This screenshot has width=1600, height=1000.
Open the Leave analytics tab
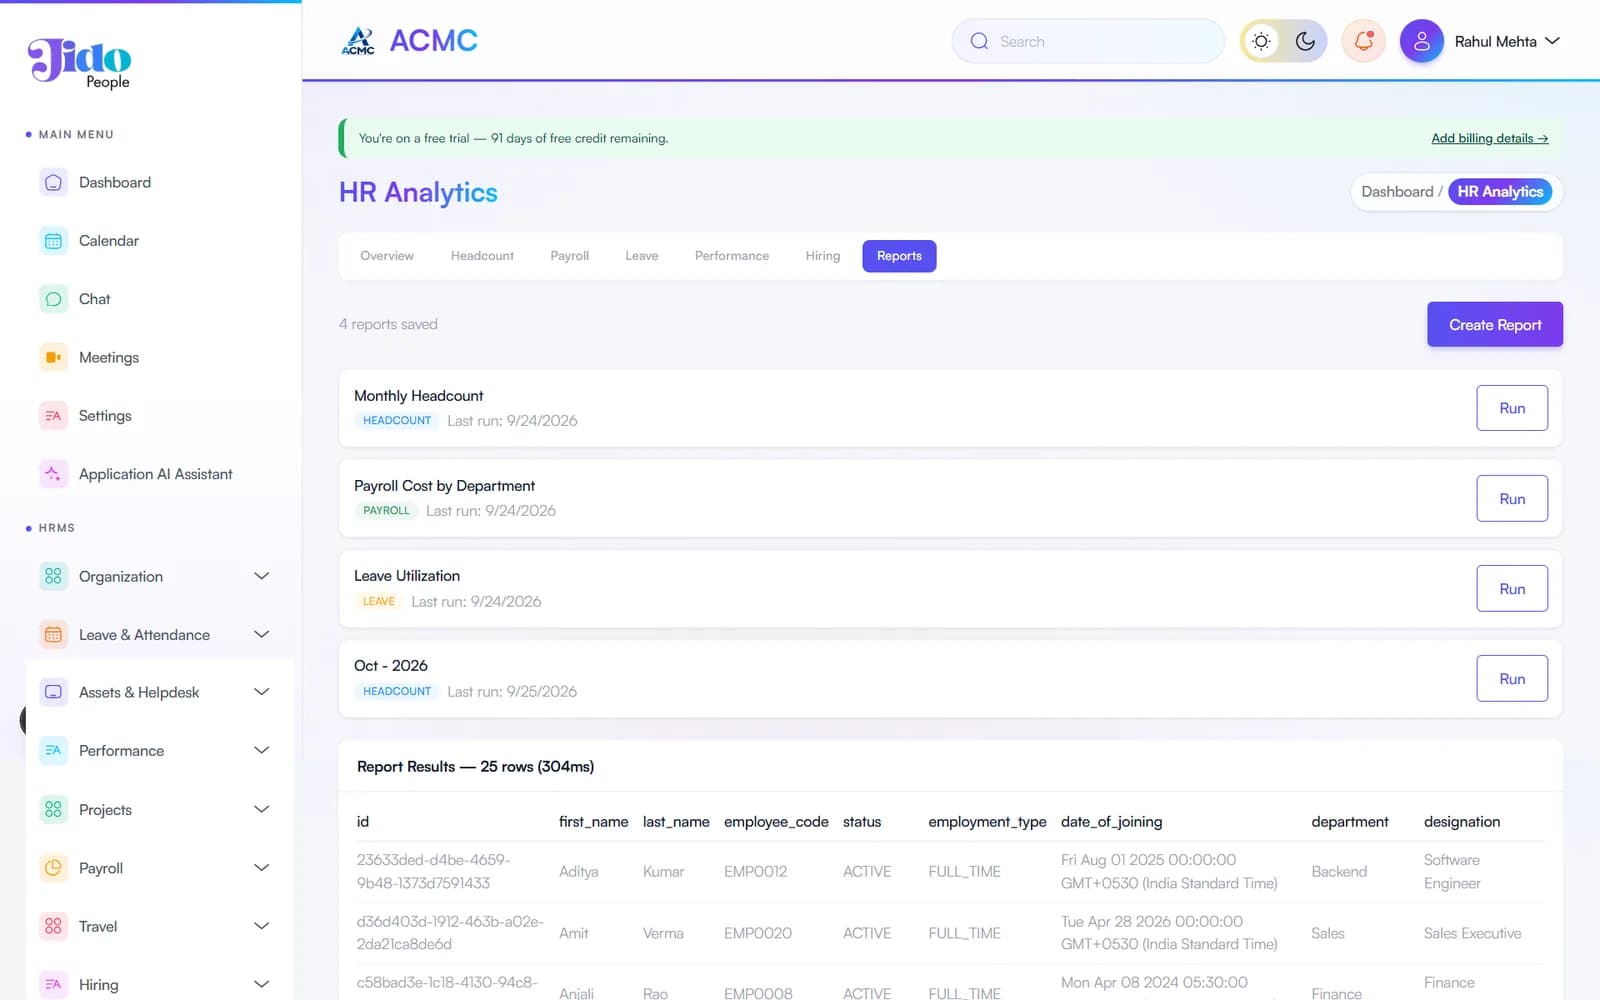click(x=642, y=256)
